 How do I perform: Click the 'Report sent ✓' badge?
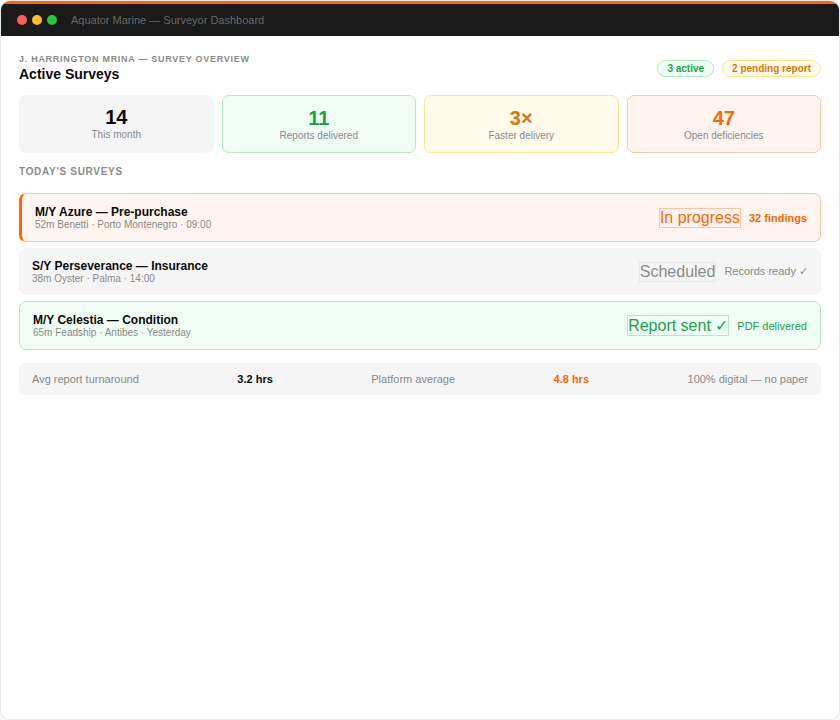click(678, 326)
